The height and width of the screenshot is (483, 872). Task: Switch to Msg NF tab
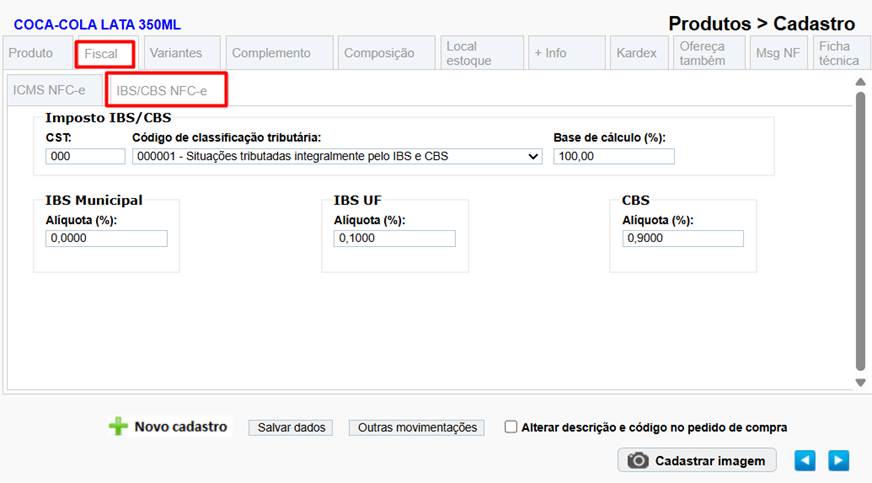pyautogui.click(x=778, y=53)
